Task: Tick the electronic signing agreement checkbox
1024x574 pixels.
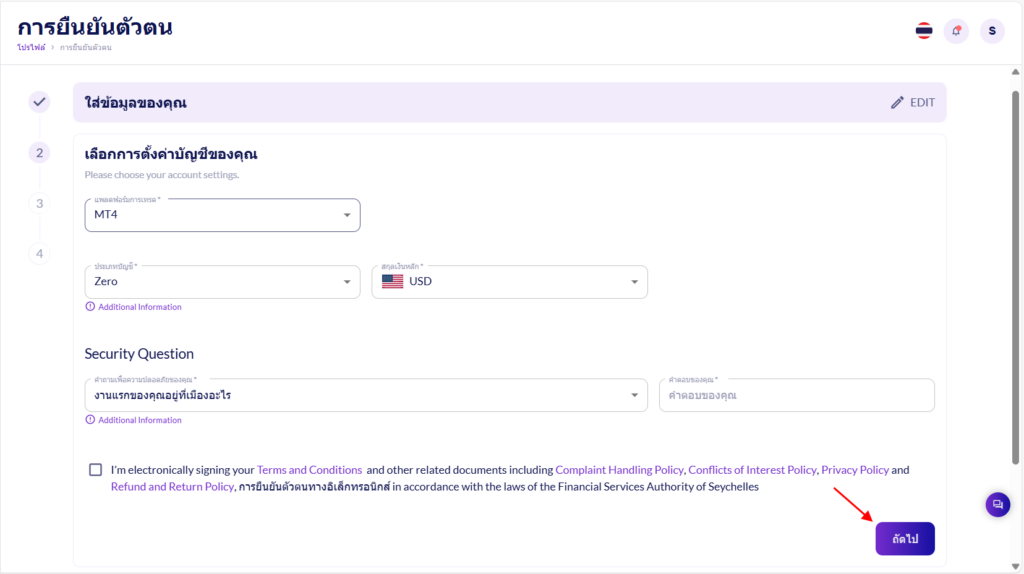Action: 95,470
